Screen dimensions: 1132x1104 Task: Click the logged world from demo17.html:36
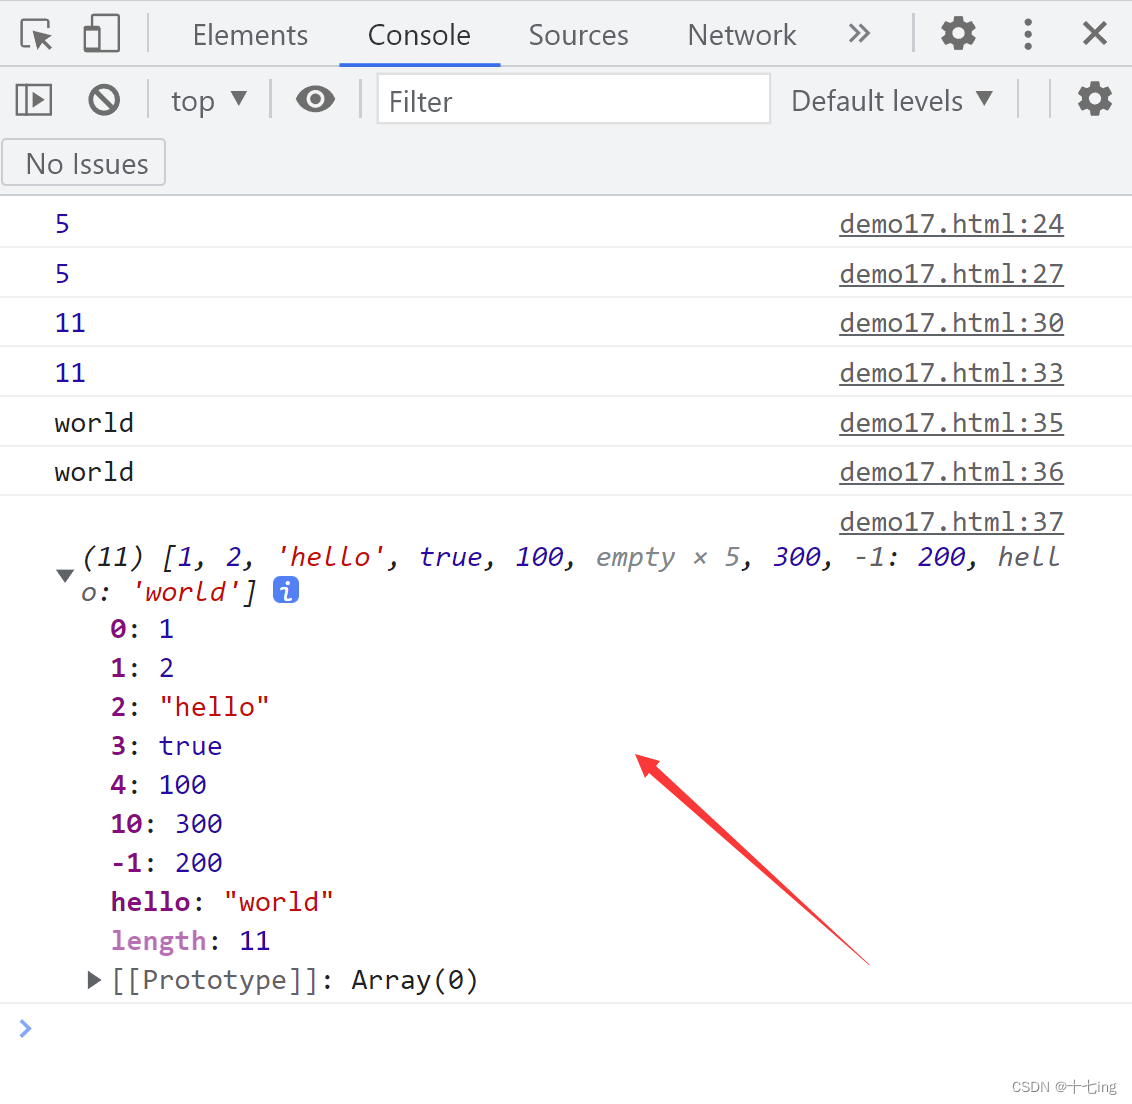click(x=94, y=471)
